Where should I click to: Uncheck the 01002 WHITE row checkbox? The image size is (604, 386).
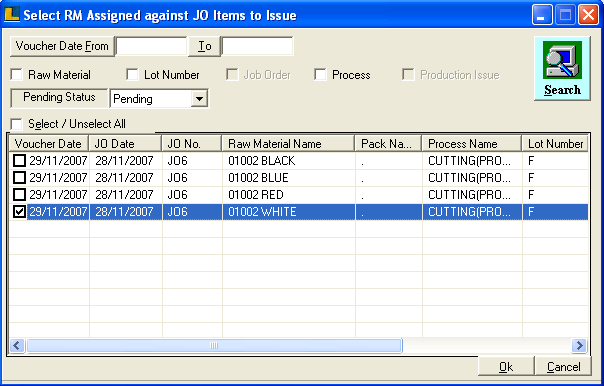point(19,211)
